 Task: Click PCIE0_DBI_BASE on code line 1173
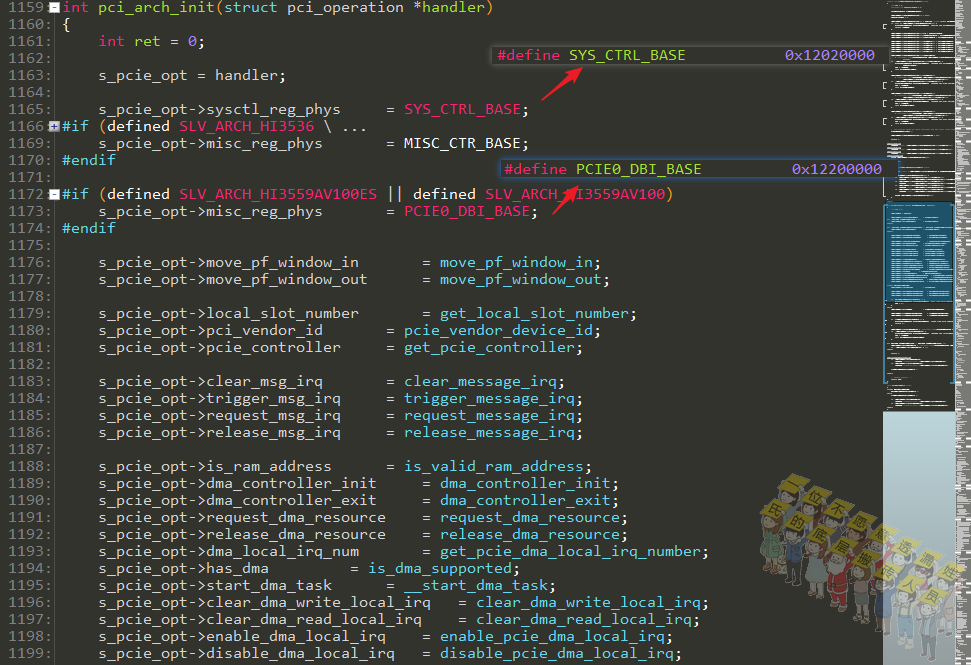click(x=467, y=212)
